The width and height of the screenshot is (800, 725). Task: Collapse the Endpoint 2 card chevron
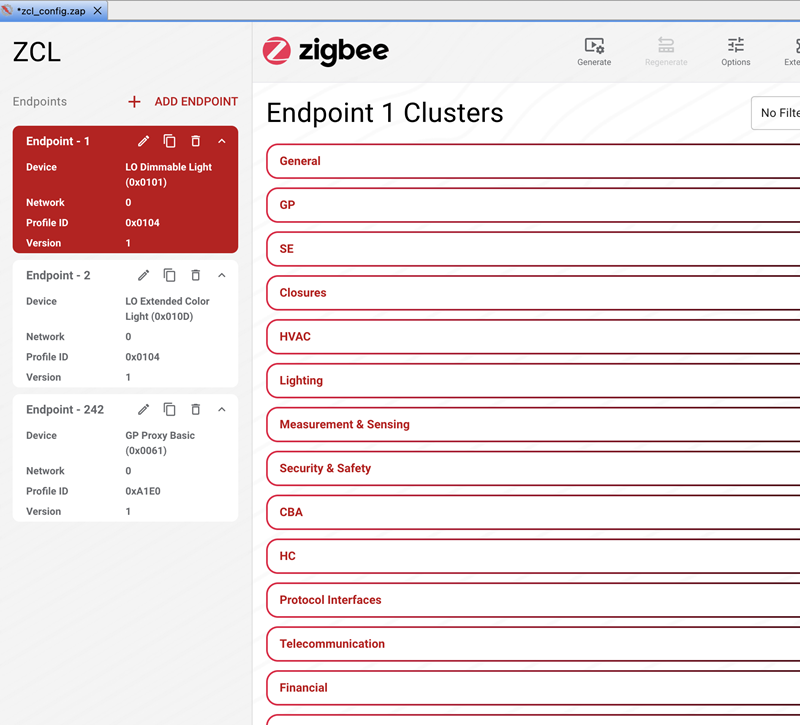tap(222, 276)
